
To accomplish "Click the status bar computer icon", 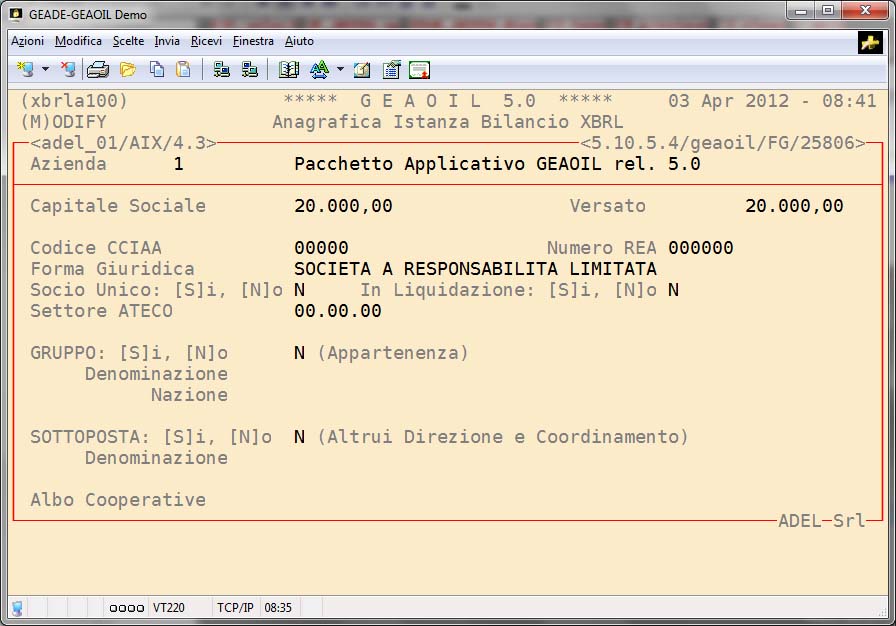I will tap(17, 608).
